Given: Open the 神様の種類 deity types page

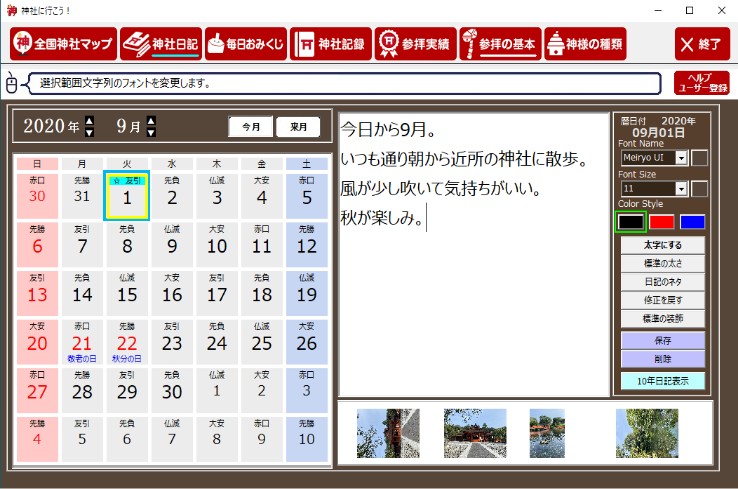Looking at the screenshot, I should (x=585, y=44).
